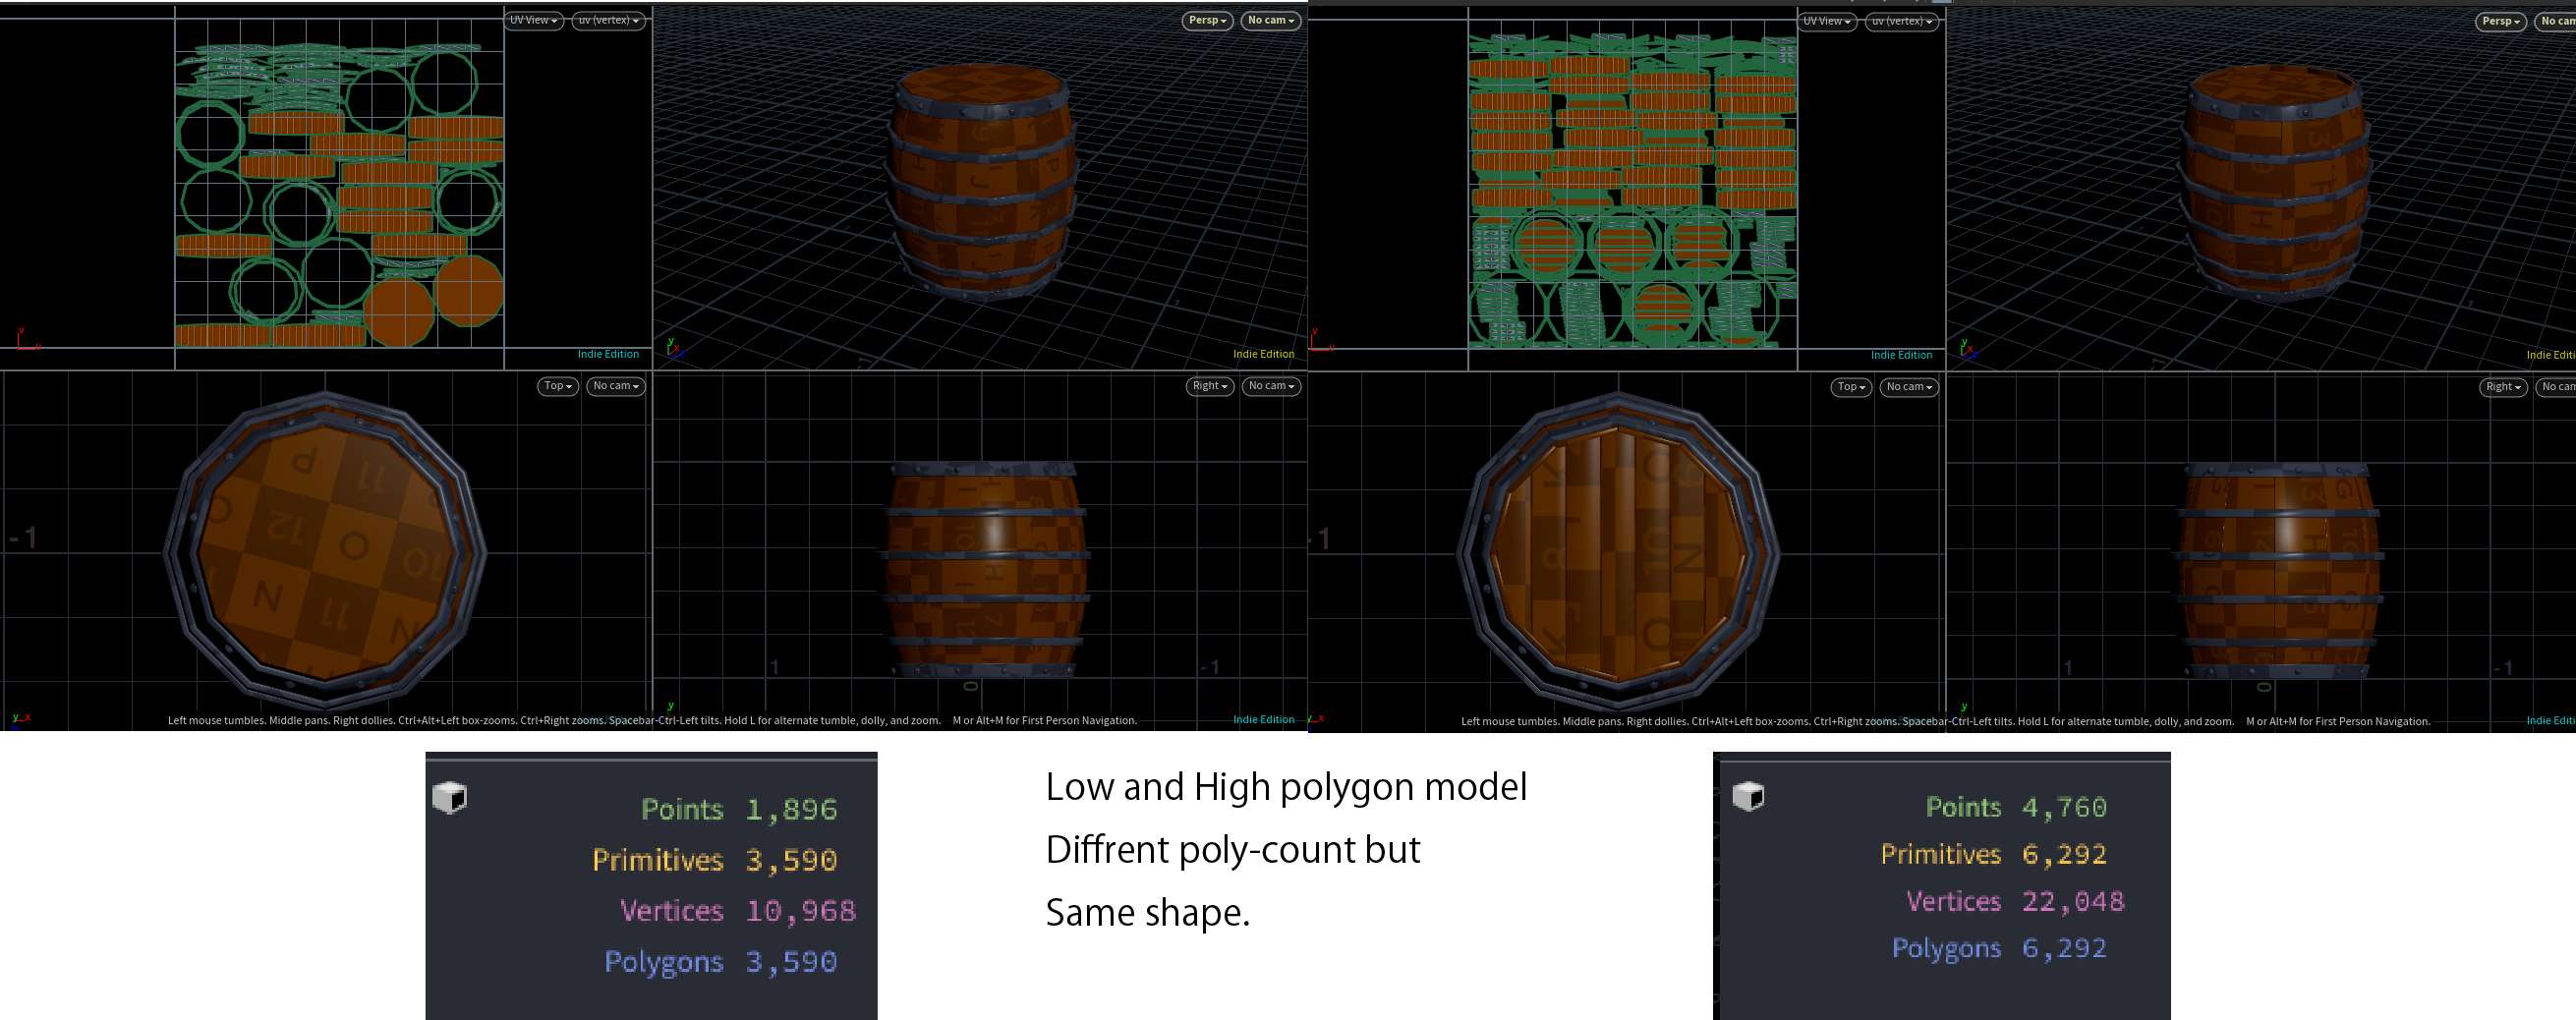
Task: Click the cube icon in the 4,760-points panel
Action: pyautogui.click(x=1748, y=796)
